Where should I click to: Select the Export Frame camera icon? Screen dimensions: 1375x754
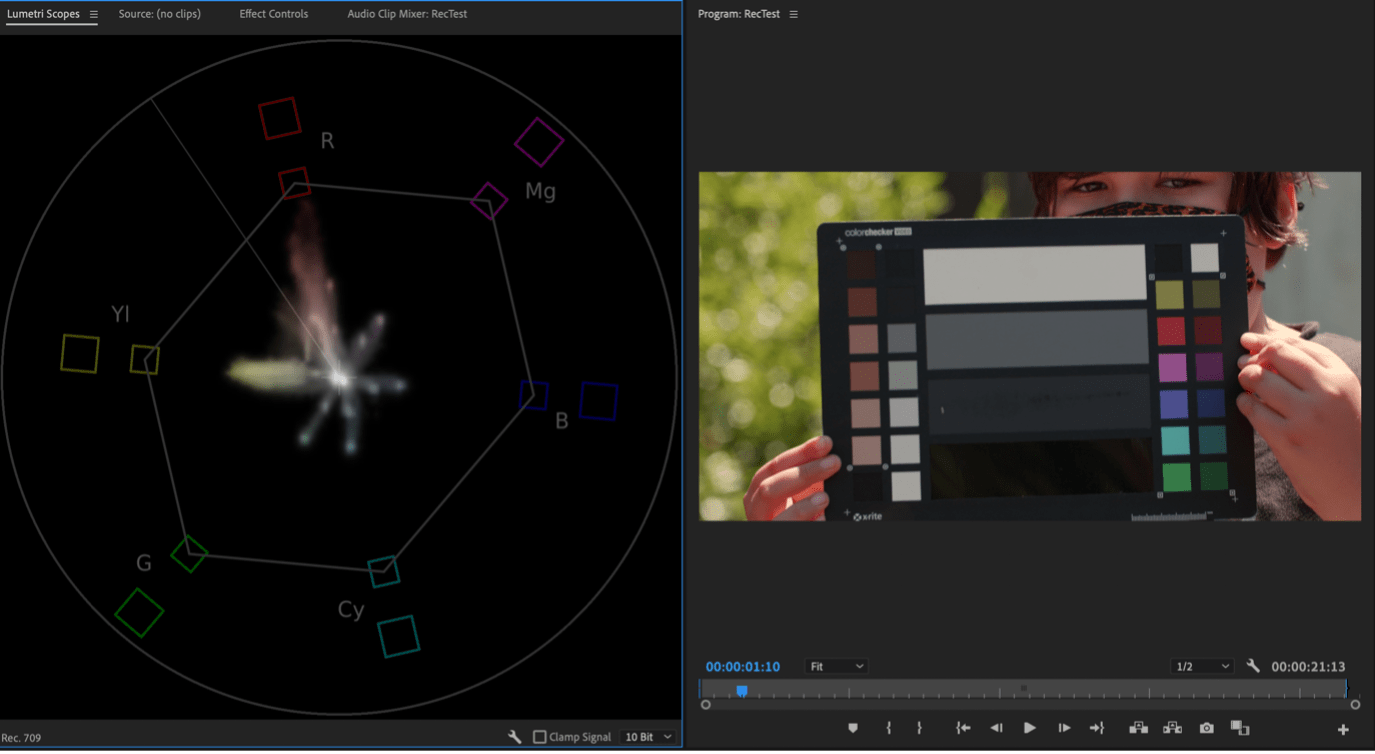coord(1206,728)
